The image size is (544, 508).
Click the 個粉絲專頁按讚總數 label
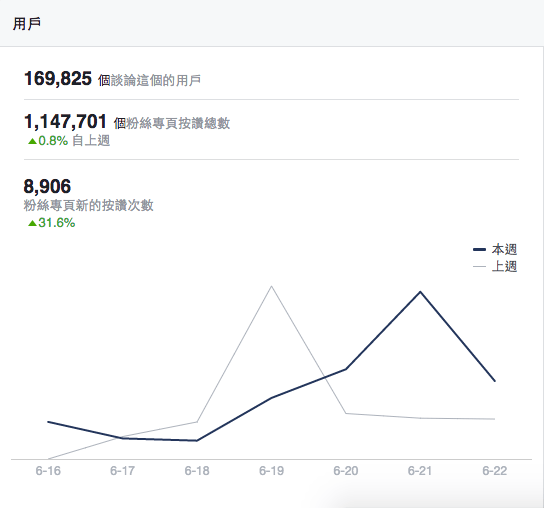coord(172,123)
